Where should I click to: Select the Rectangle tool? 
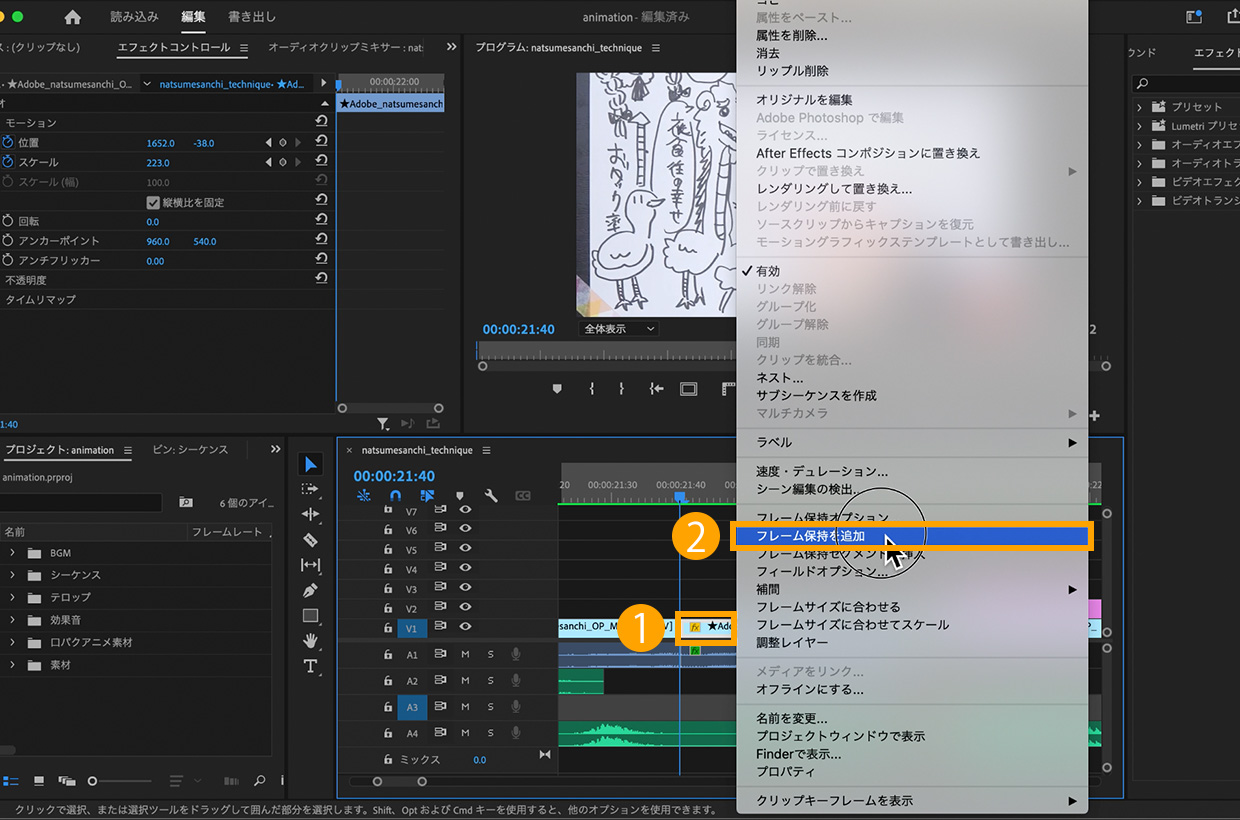(310, 615)
